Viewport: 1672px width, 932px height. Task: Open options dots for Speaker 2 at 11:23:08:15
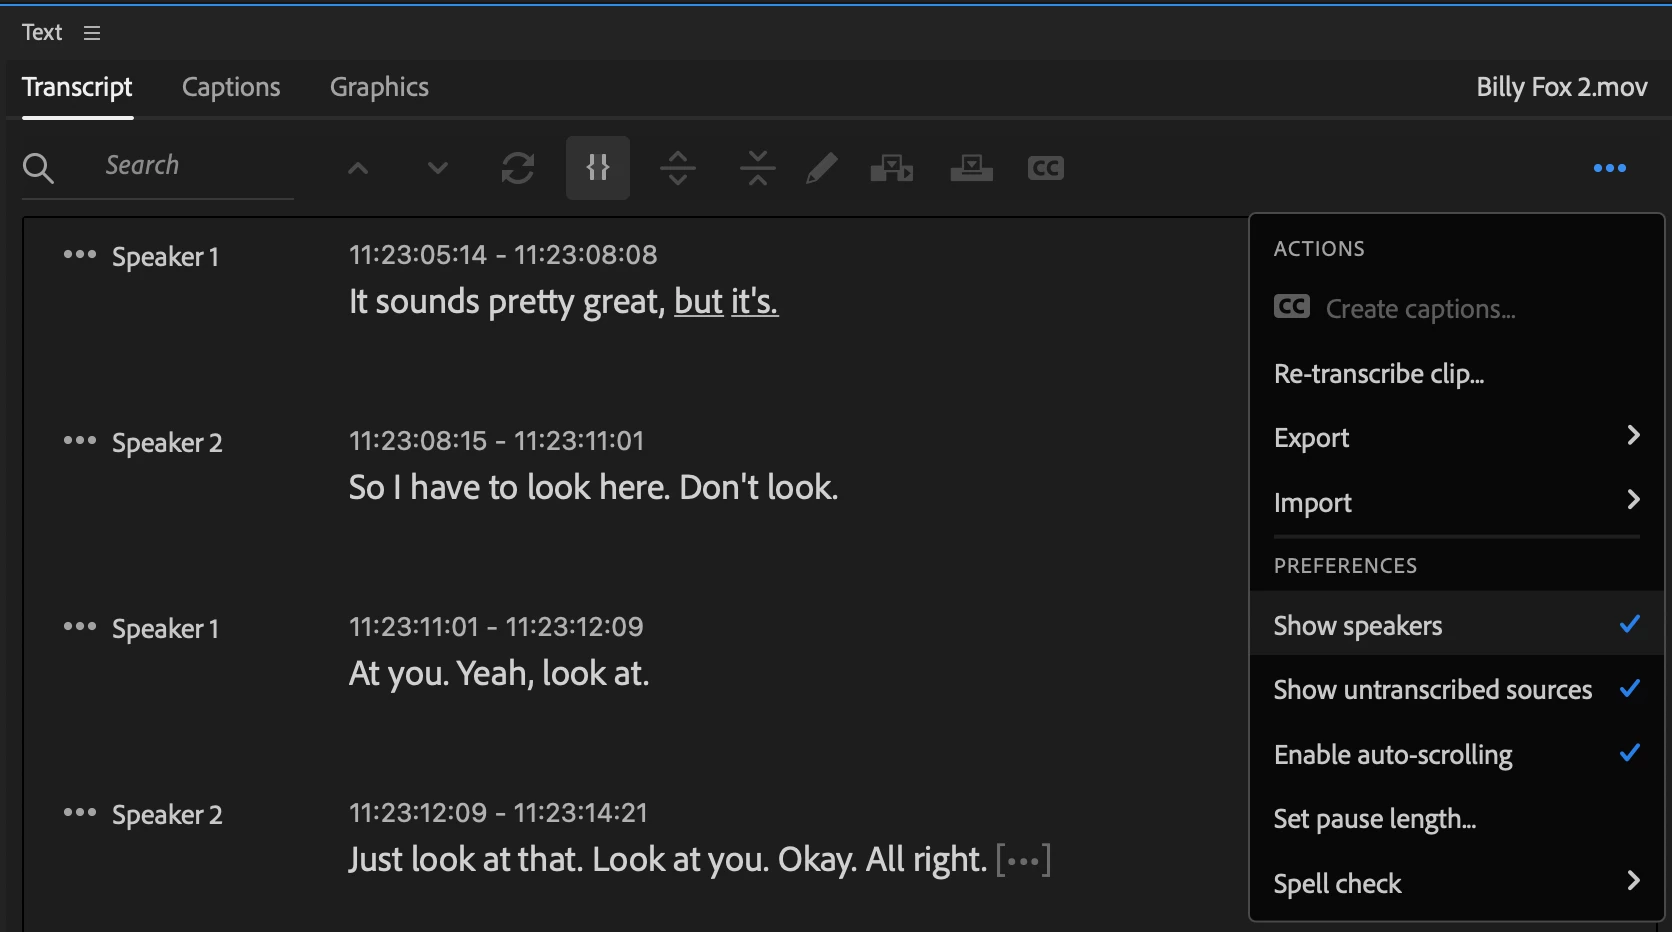(x=80, y=441)
